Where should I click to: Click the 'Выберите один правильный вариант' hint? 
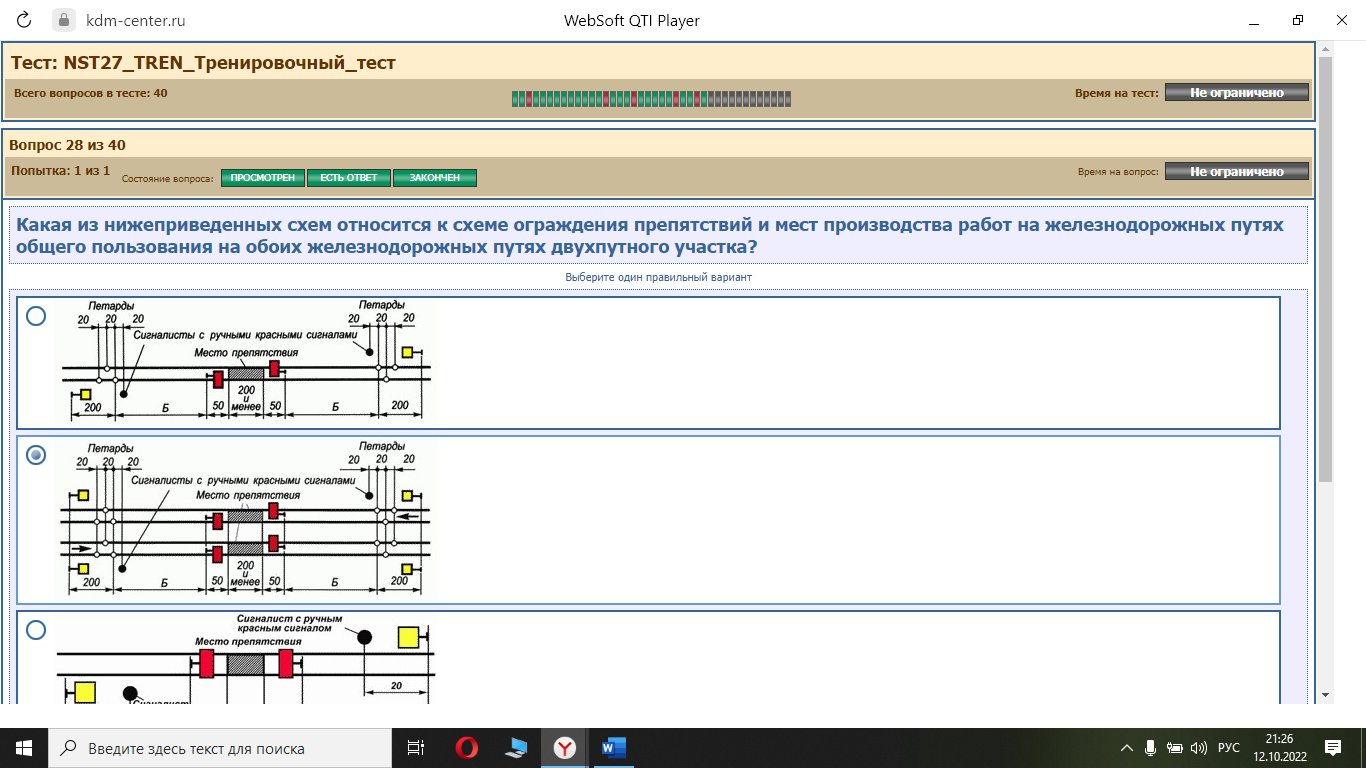click(x=658, y=277)
